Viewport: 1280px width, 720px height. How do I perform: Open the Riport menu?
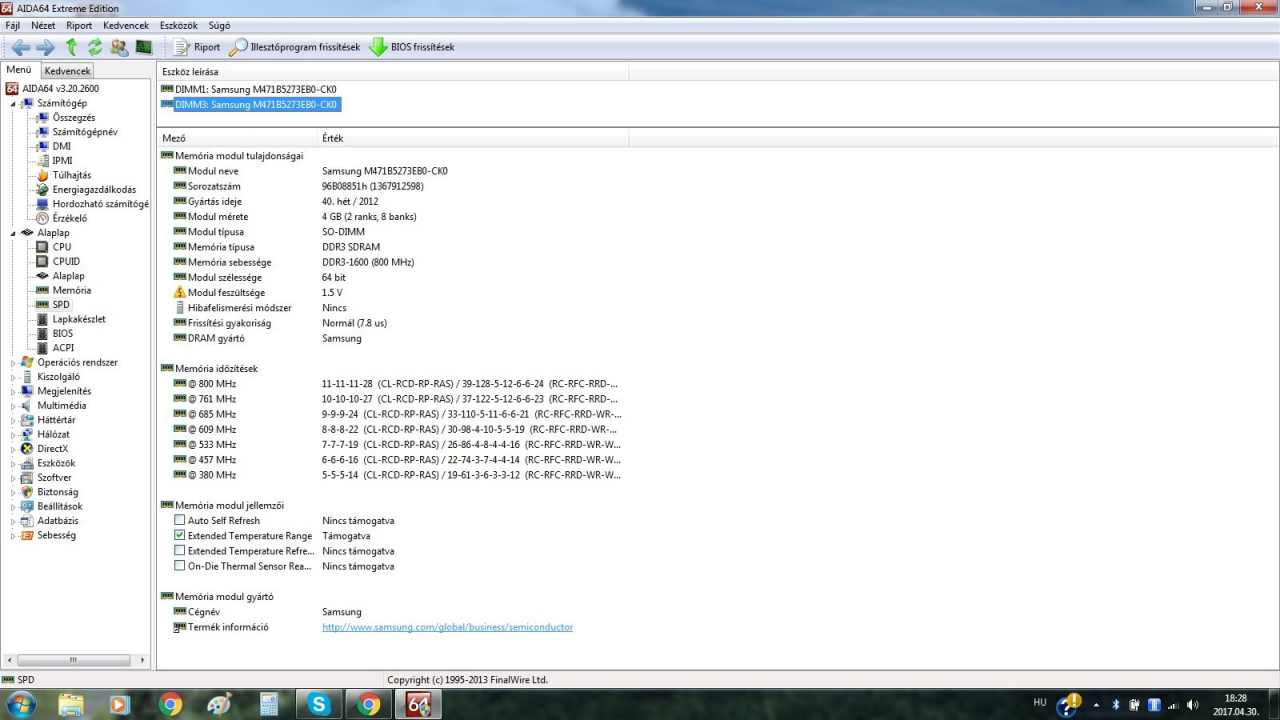pos(79,25)
